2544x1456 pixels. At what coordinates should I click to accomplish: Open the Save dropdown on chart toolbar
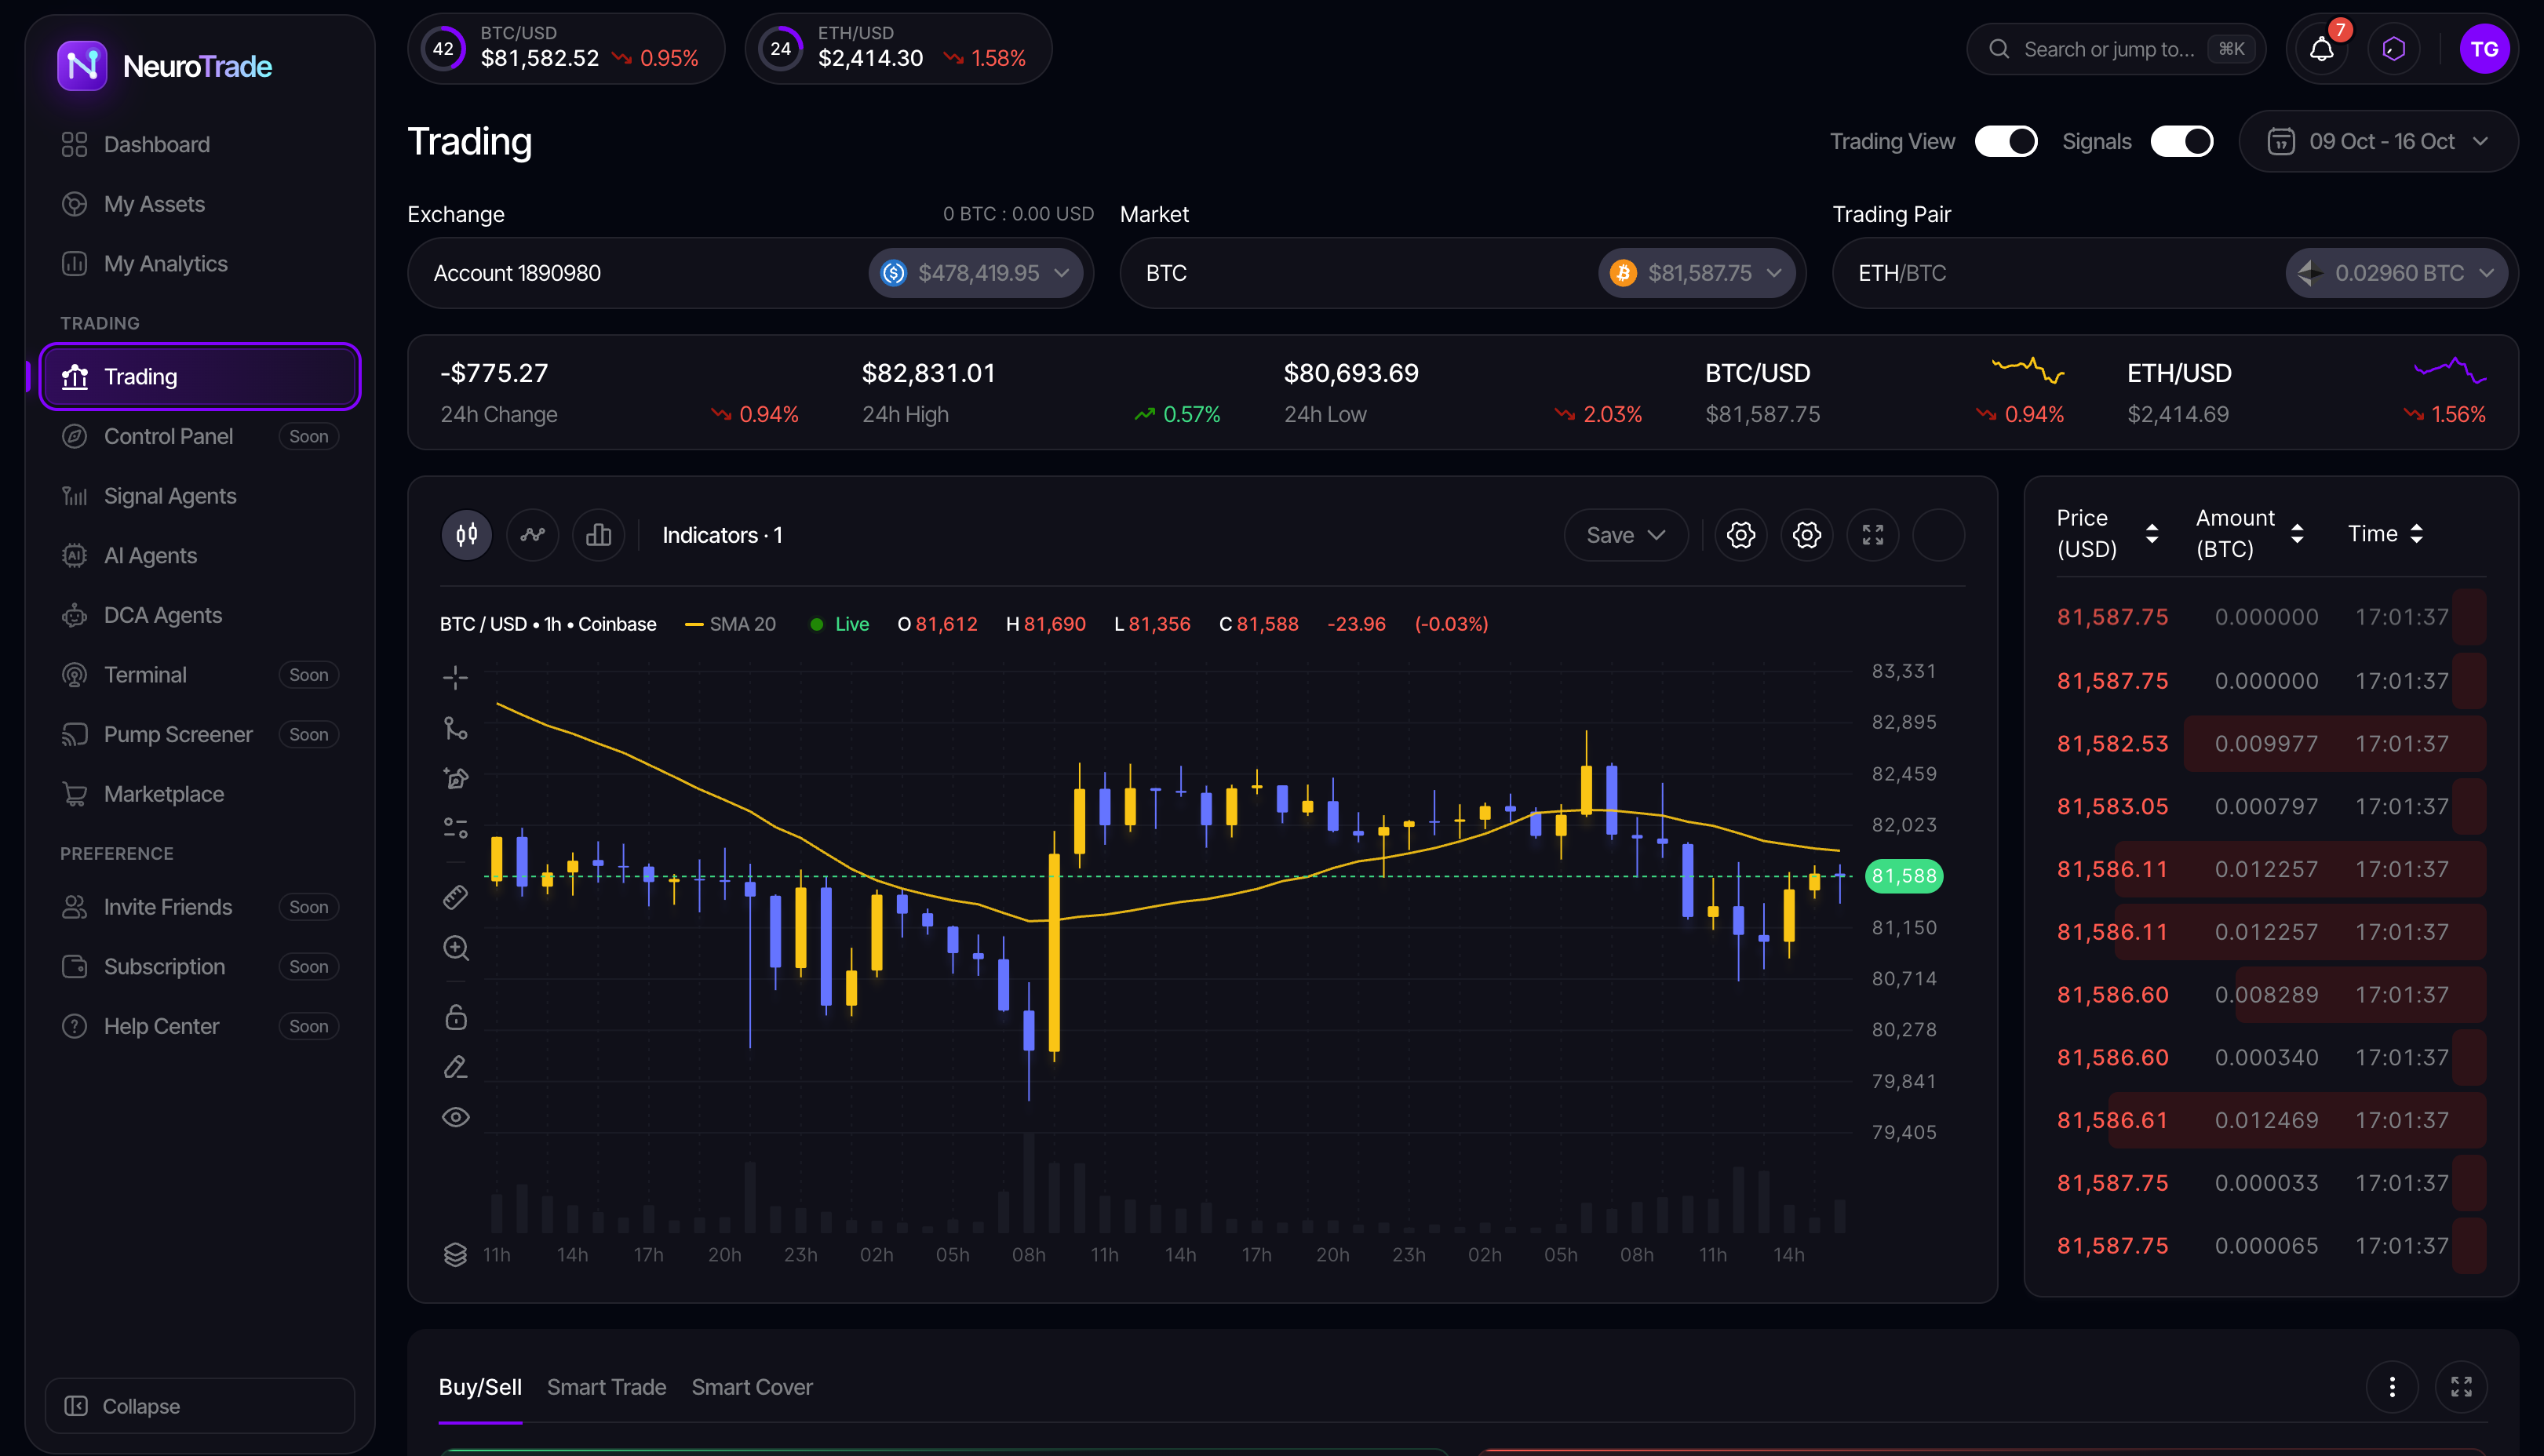click(x=1626, y=535)
